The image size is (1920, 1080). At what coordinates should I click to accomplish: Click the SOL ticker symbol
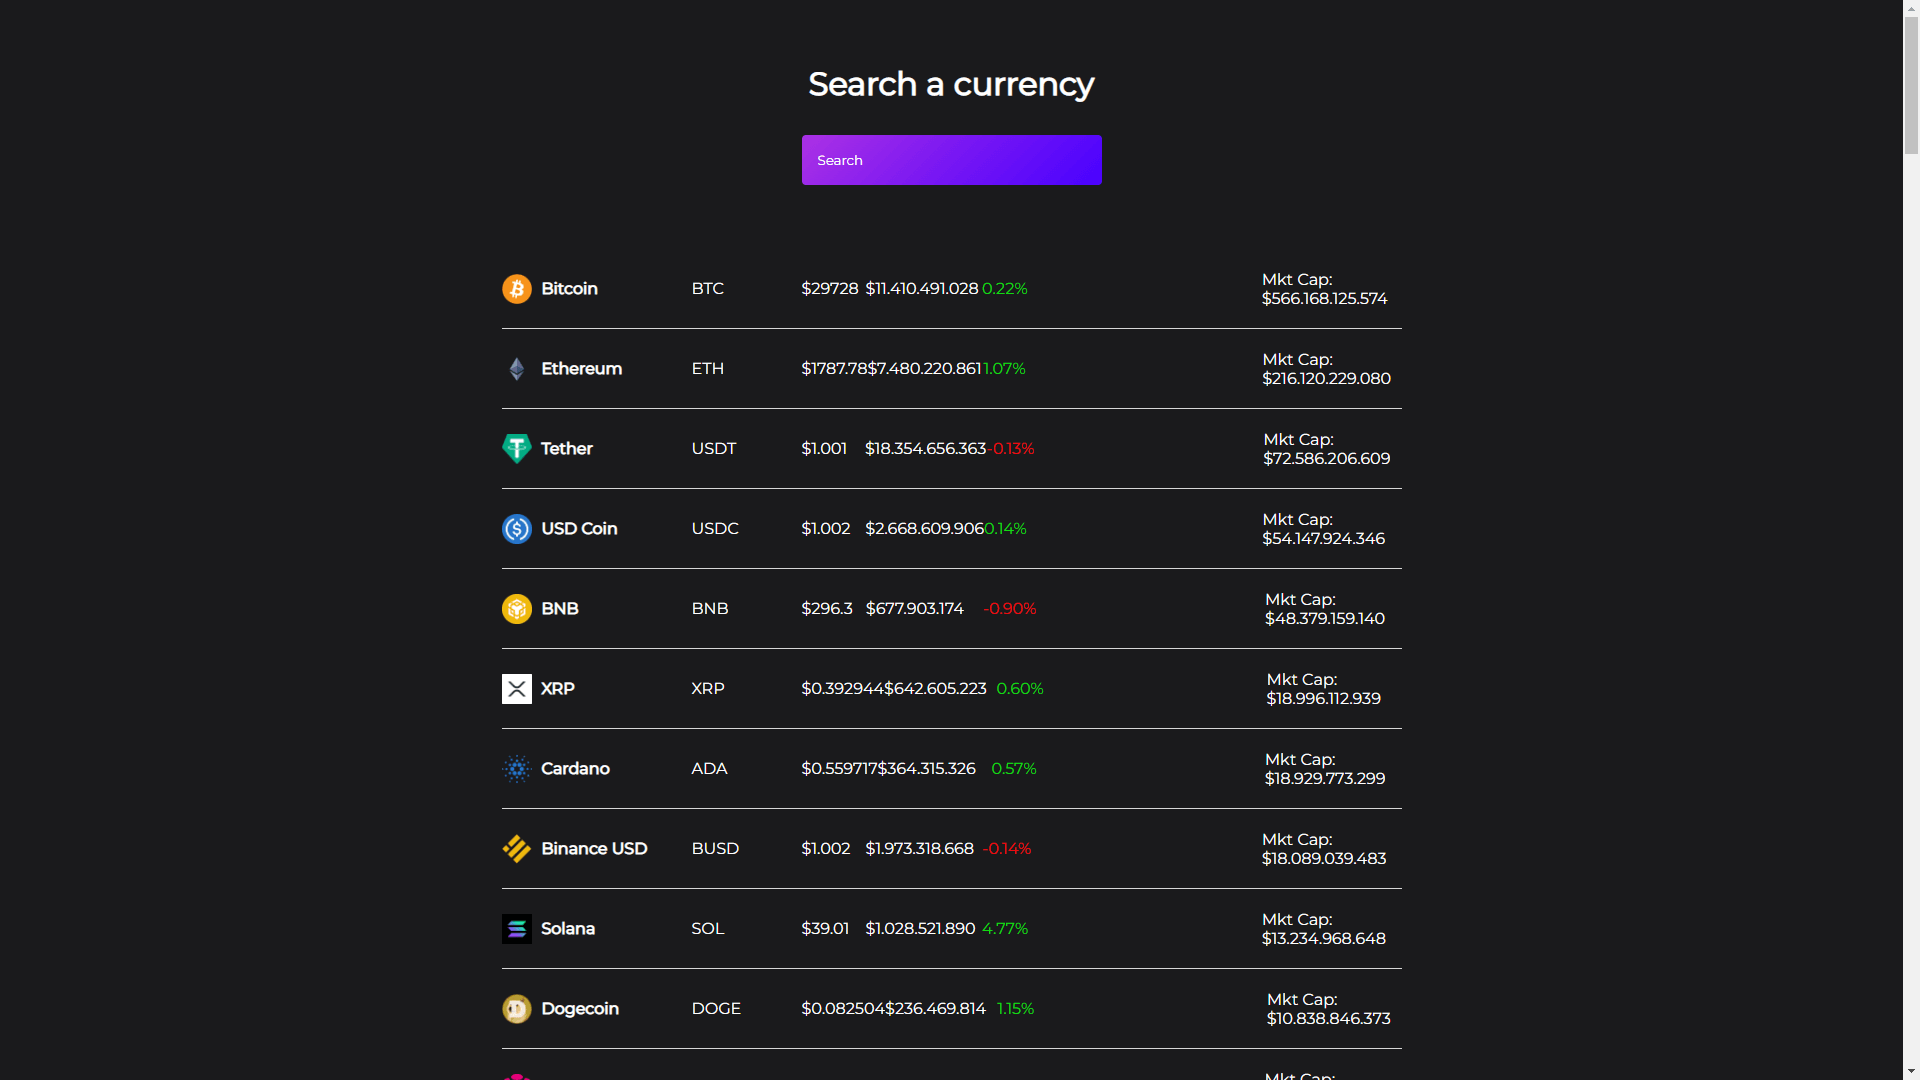pos(707,929)
